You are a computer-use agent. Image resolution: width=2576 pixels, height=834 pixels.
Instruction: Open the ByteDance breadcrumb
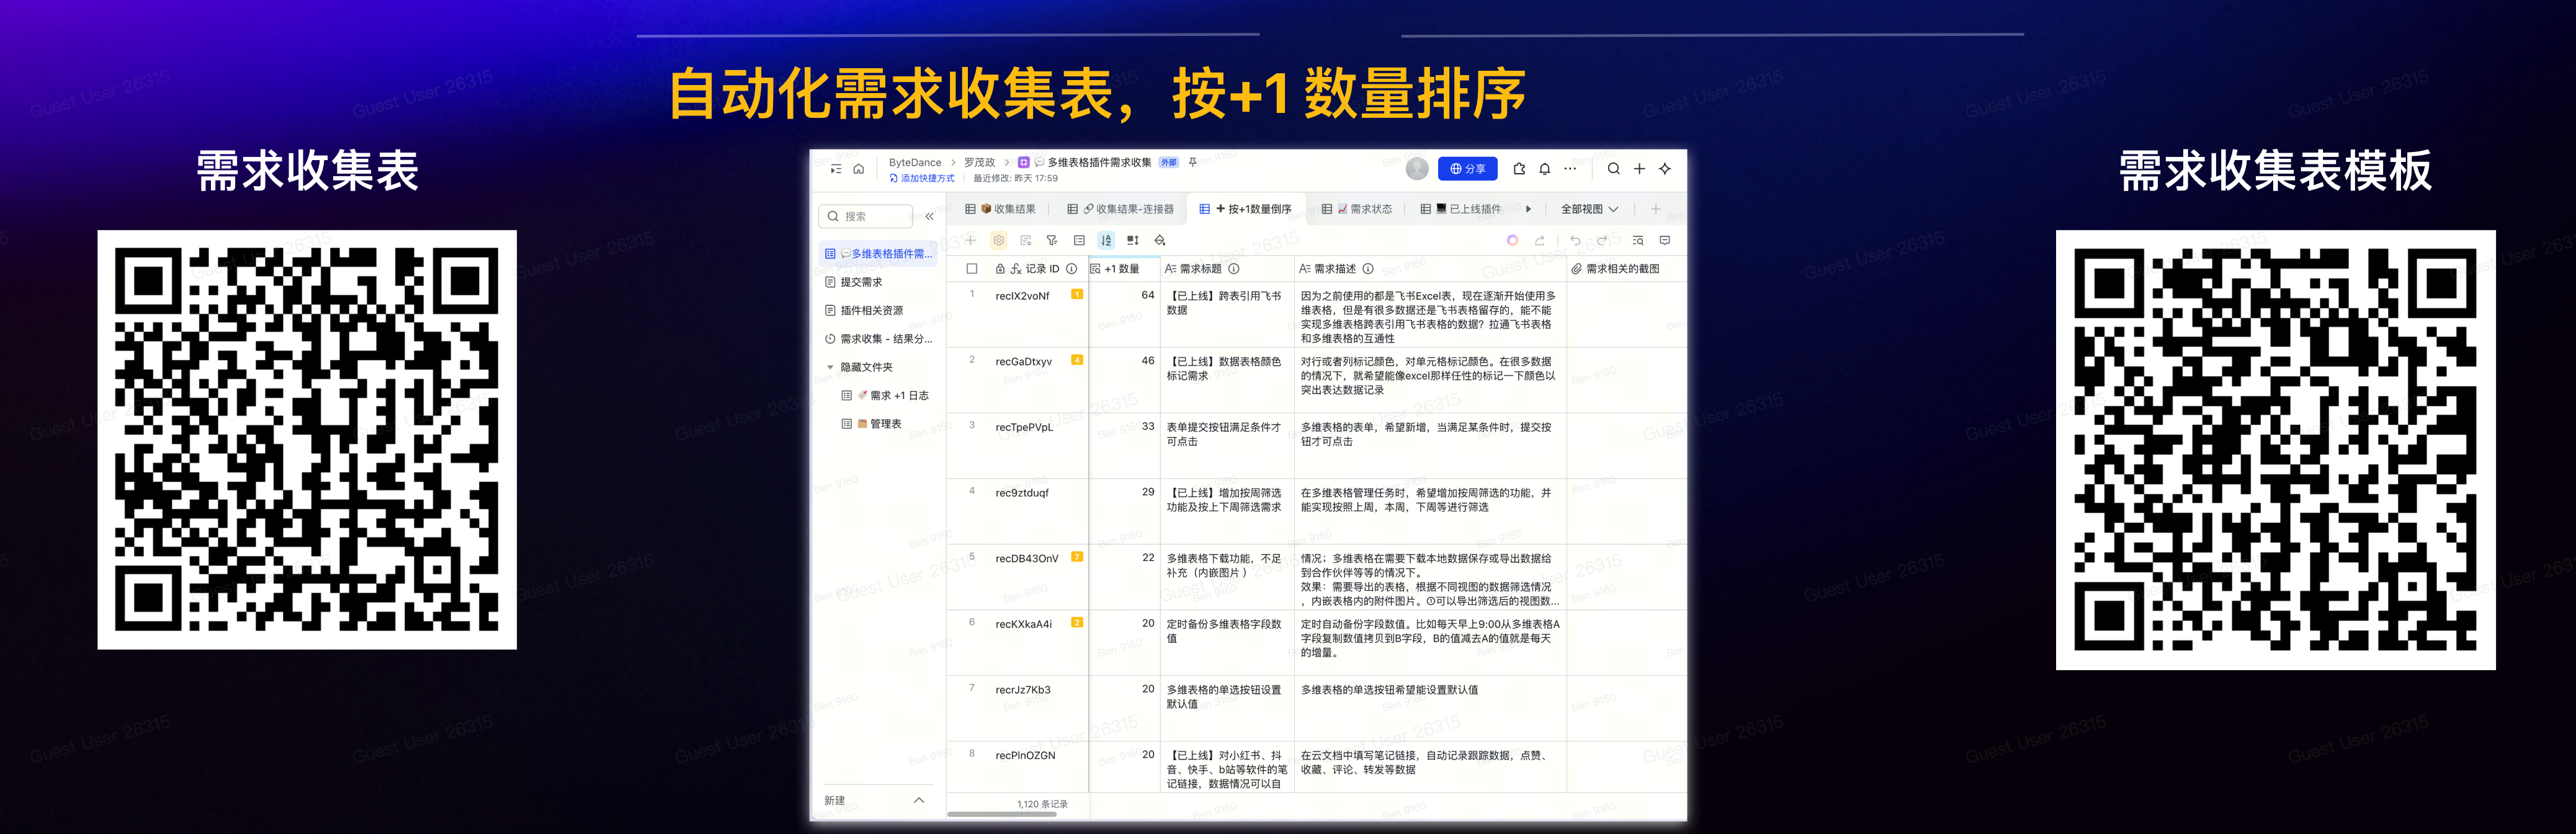click(915, 162)
